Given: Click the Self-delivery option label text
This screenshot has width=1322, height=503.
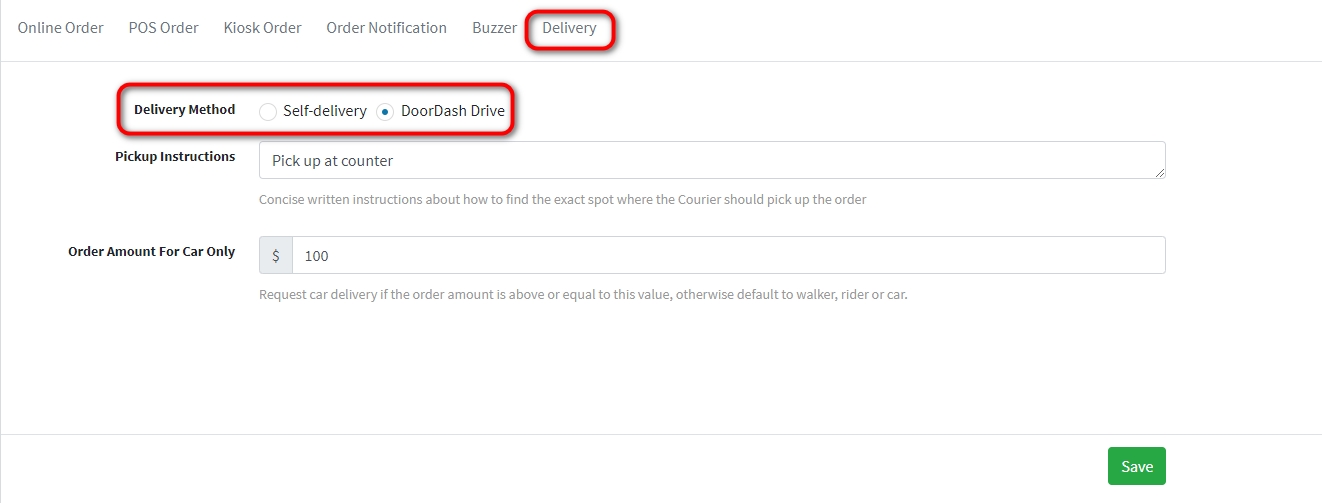Looking at the screenshot, I should pos(325,111).
